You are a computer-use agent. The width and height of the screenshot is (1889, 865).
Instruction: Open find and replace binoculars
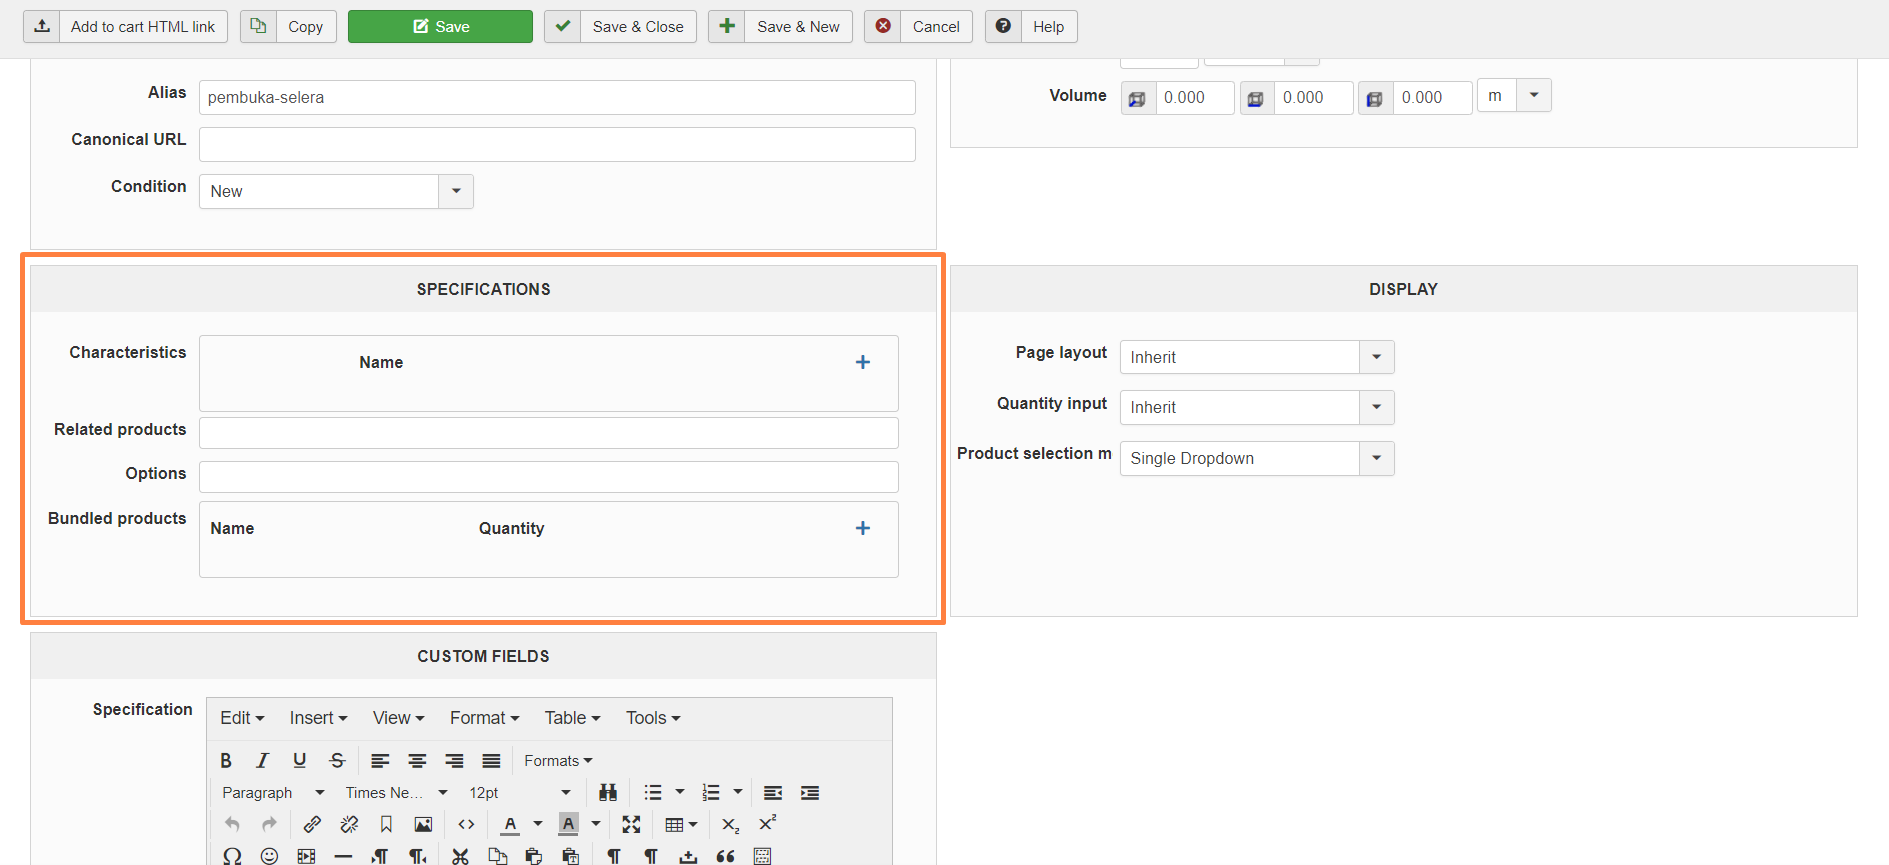coord(607,793)
